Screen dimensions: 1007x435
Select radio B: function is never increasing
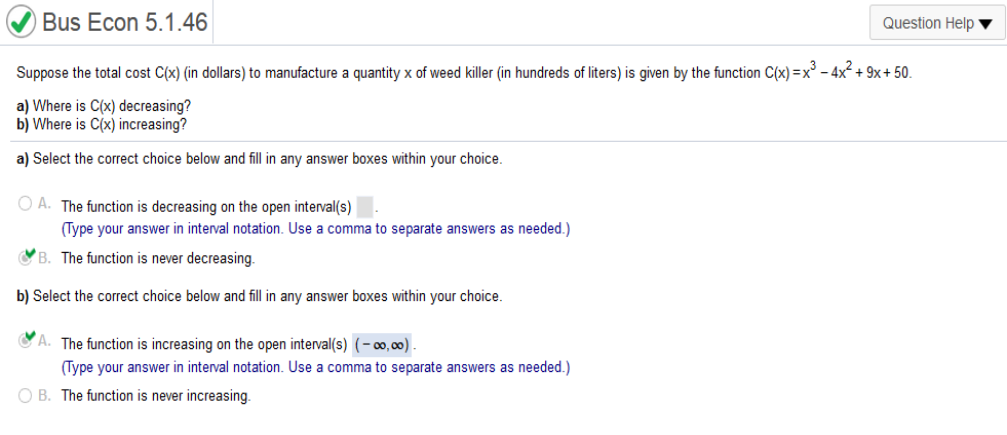pyautogui.click(x=24, y=396)
